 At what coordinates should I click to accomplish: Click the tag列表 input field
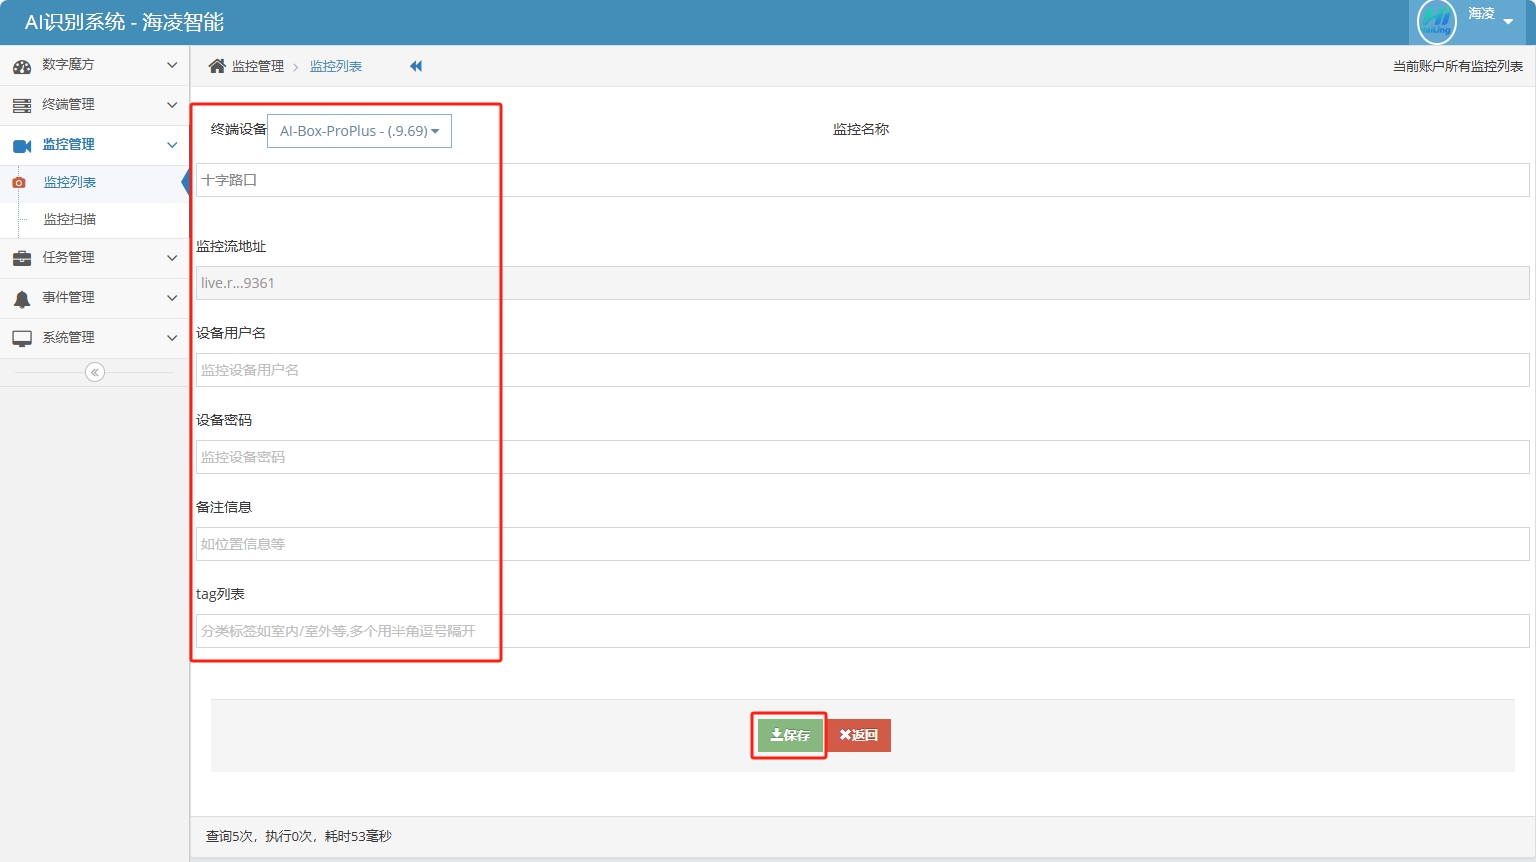(862, 631)
